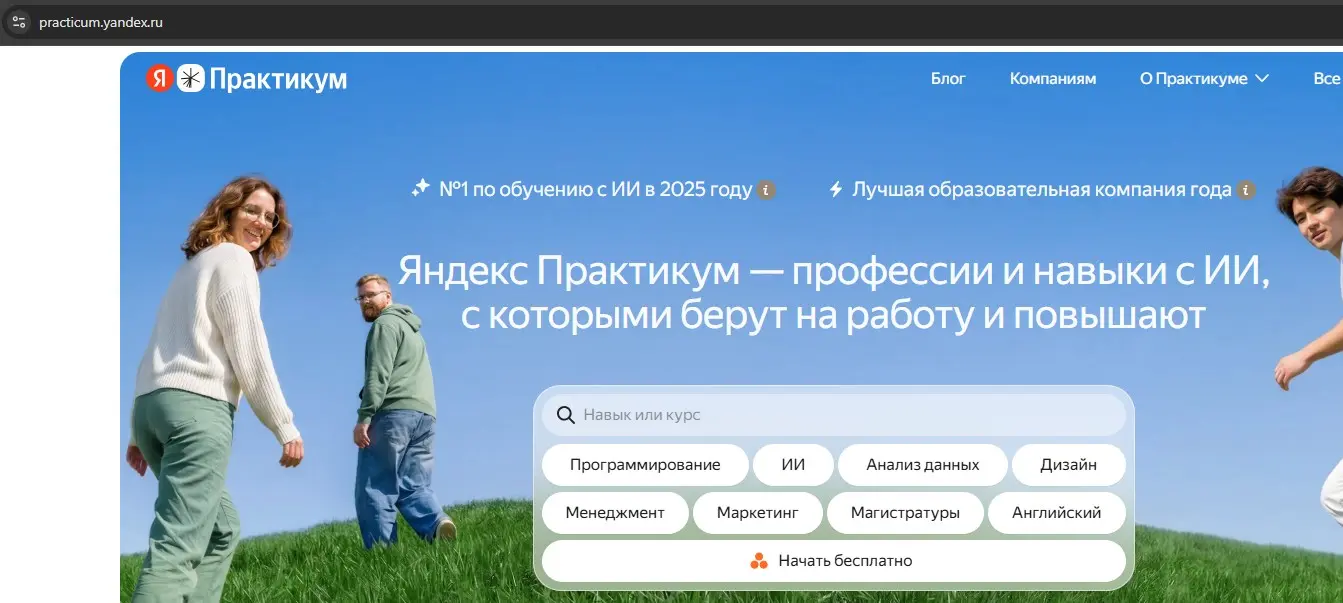Click the info icon after '2025 году'
The image size is (1343, 603).
click(x=766, y=190)
